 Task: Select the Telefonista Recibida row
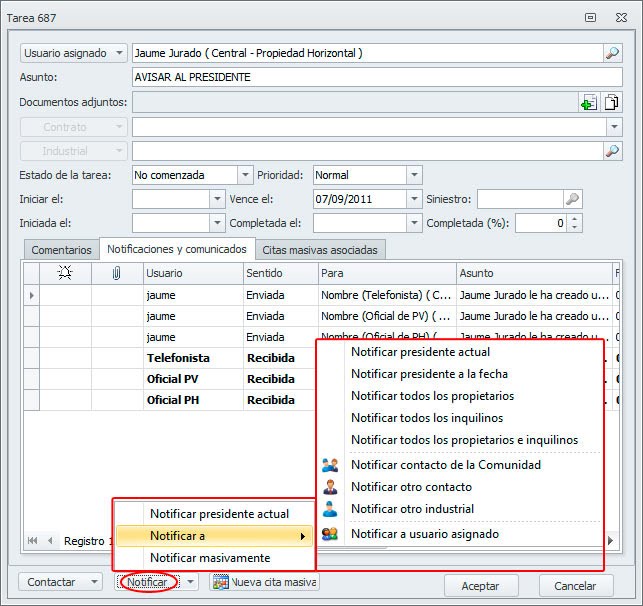tap(170, 358)
